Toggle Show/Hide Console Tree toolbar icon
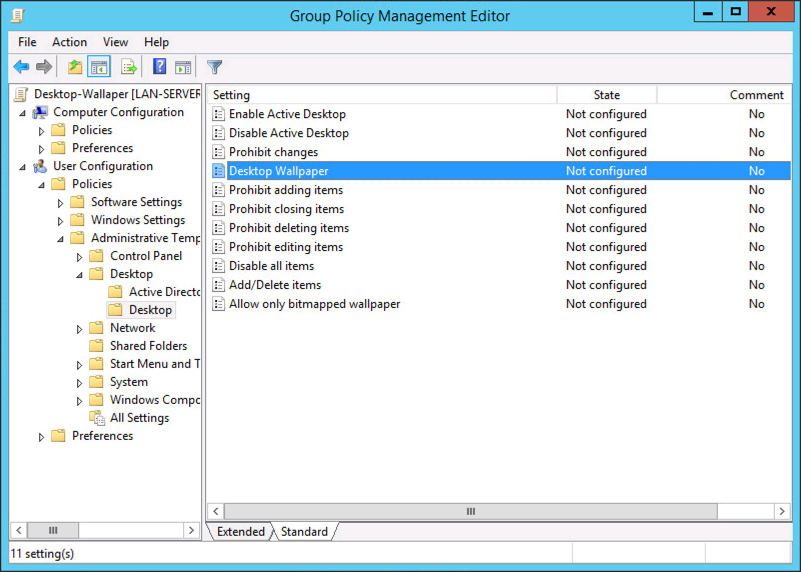801x572 pixels. pyautogui.click(x=99, y=67)
